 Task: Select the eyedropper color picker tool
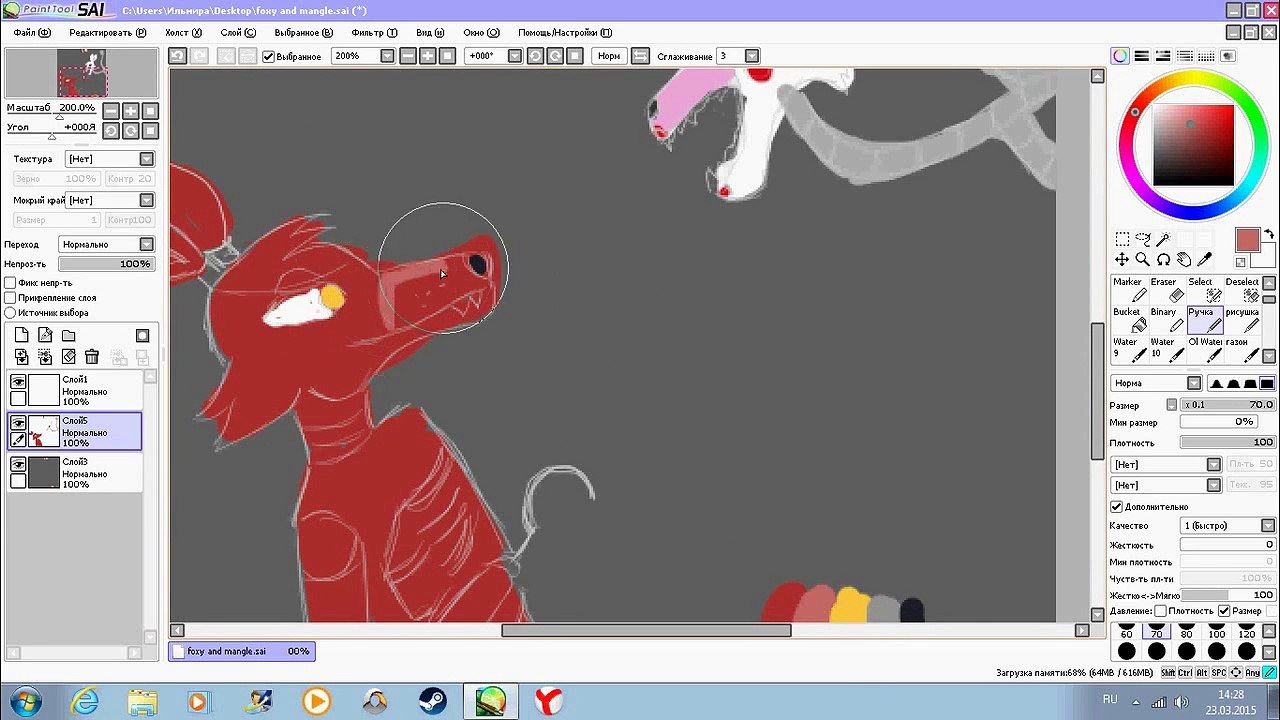(x=1205, y=260)
